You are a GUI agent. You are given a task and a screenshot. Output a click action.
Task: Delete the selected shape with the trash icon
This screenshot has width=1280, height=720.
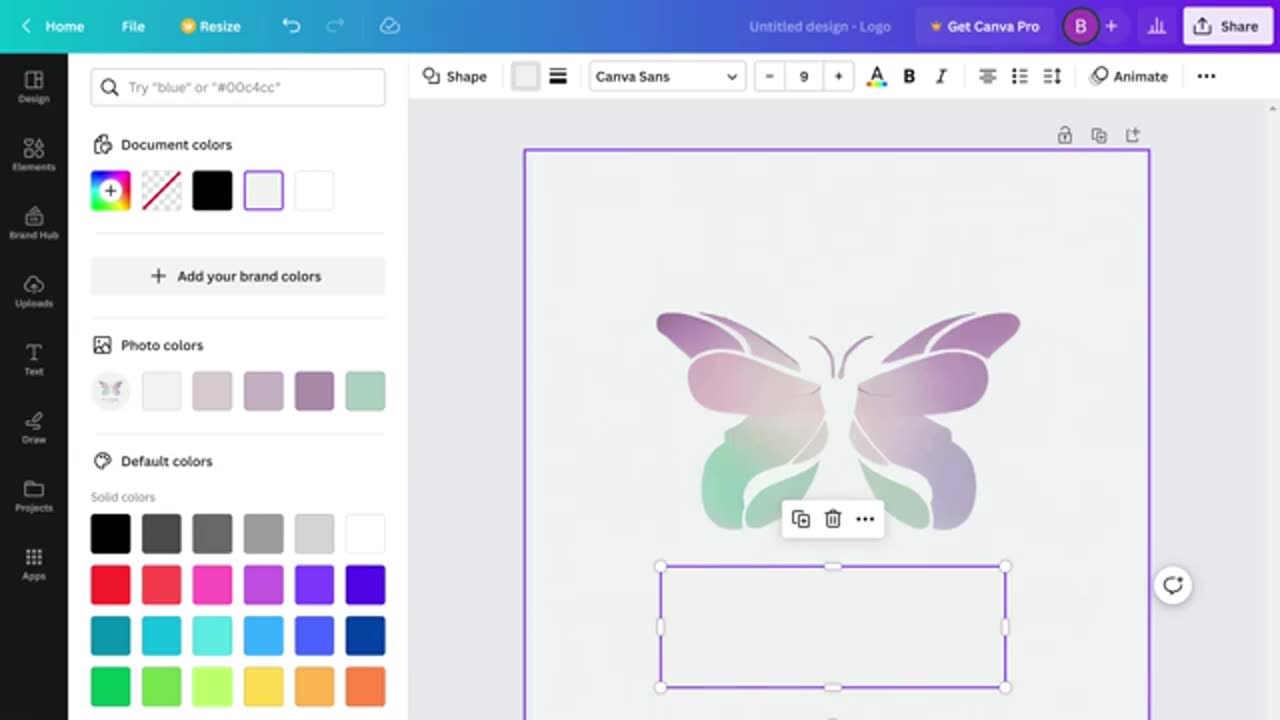pos(833,519)
